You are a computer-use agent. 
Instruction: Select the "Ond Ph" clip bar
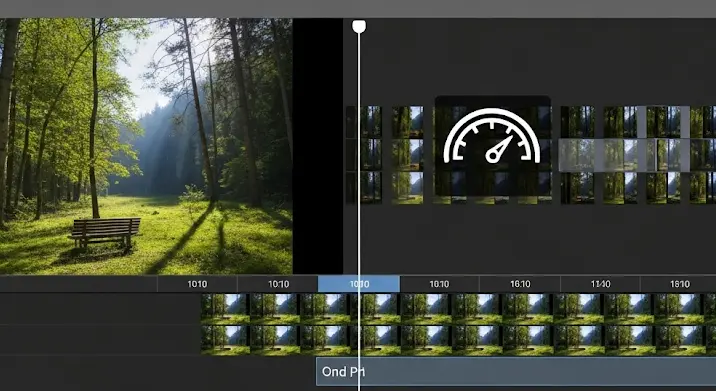516,371
